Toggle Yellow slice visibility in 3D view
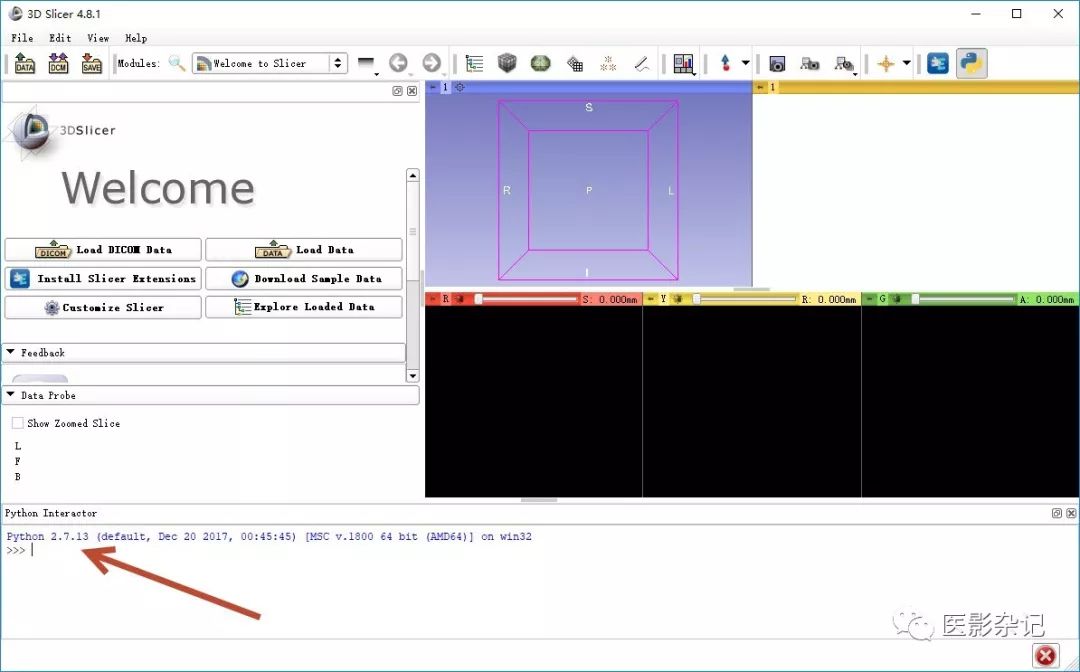The width and height of the screenshot is (1080, 672). [678, 299]
